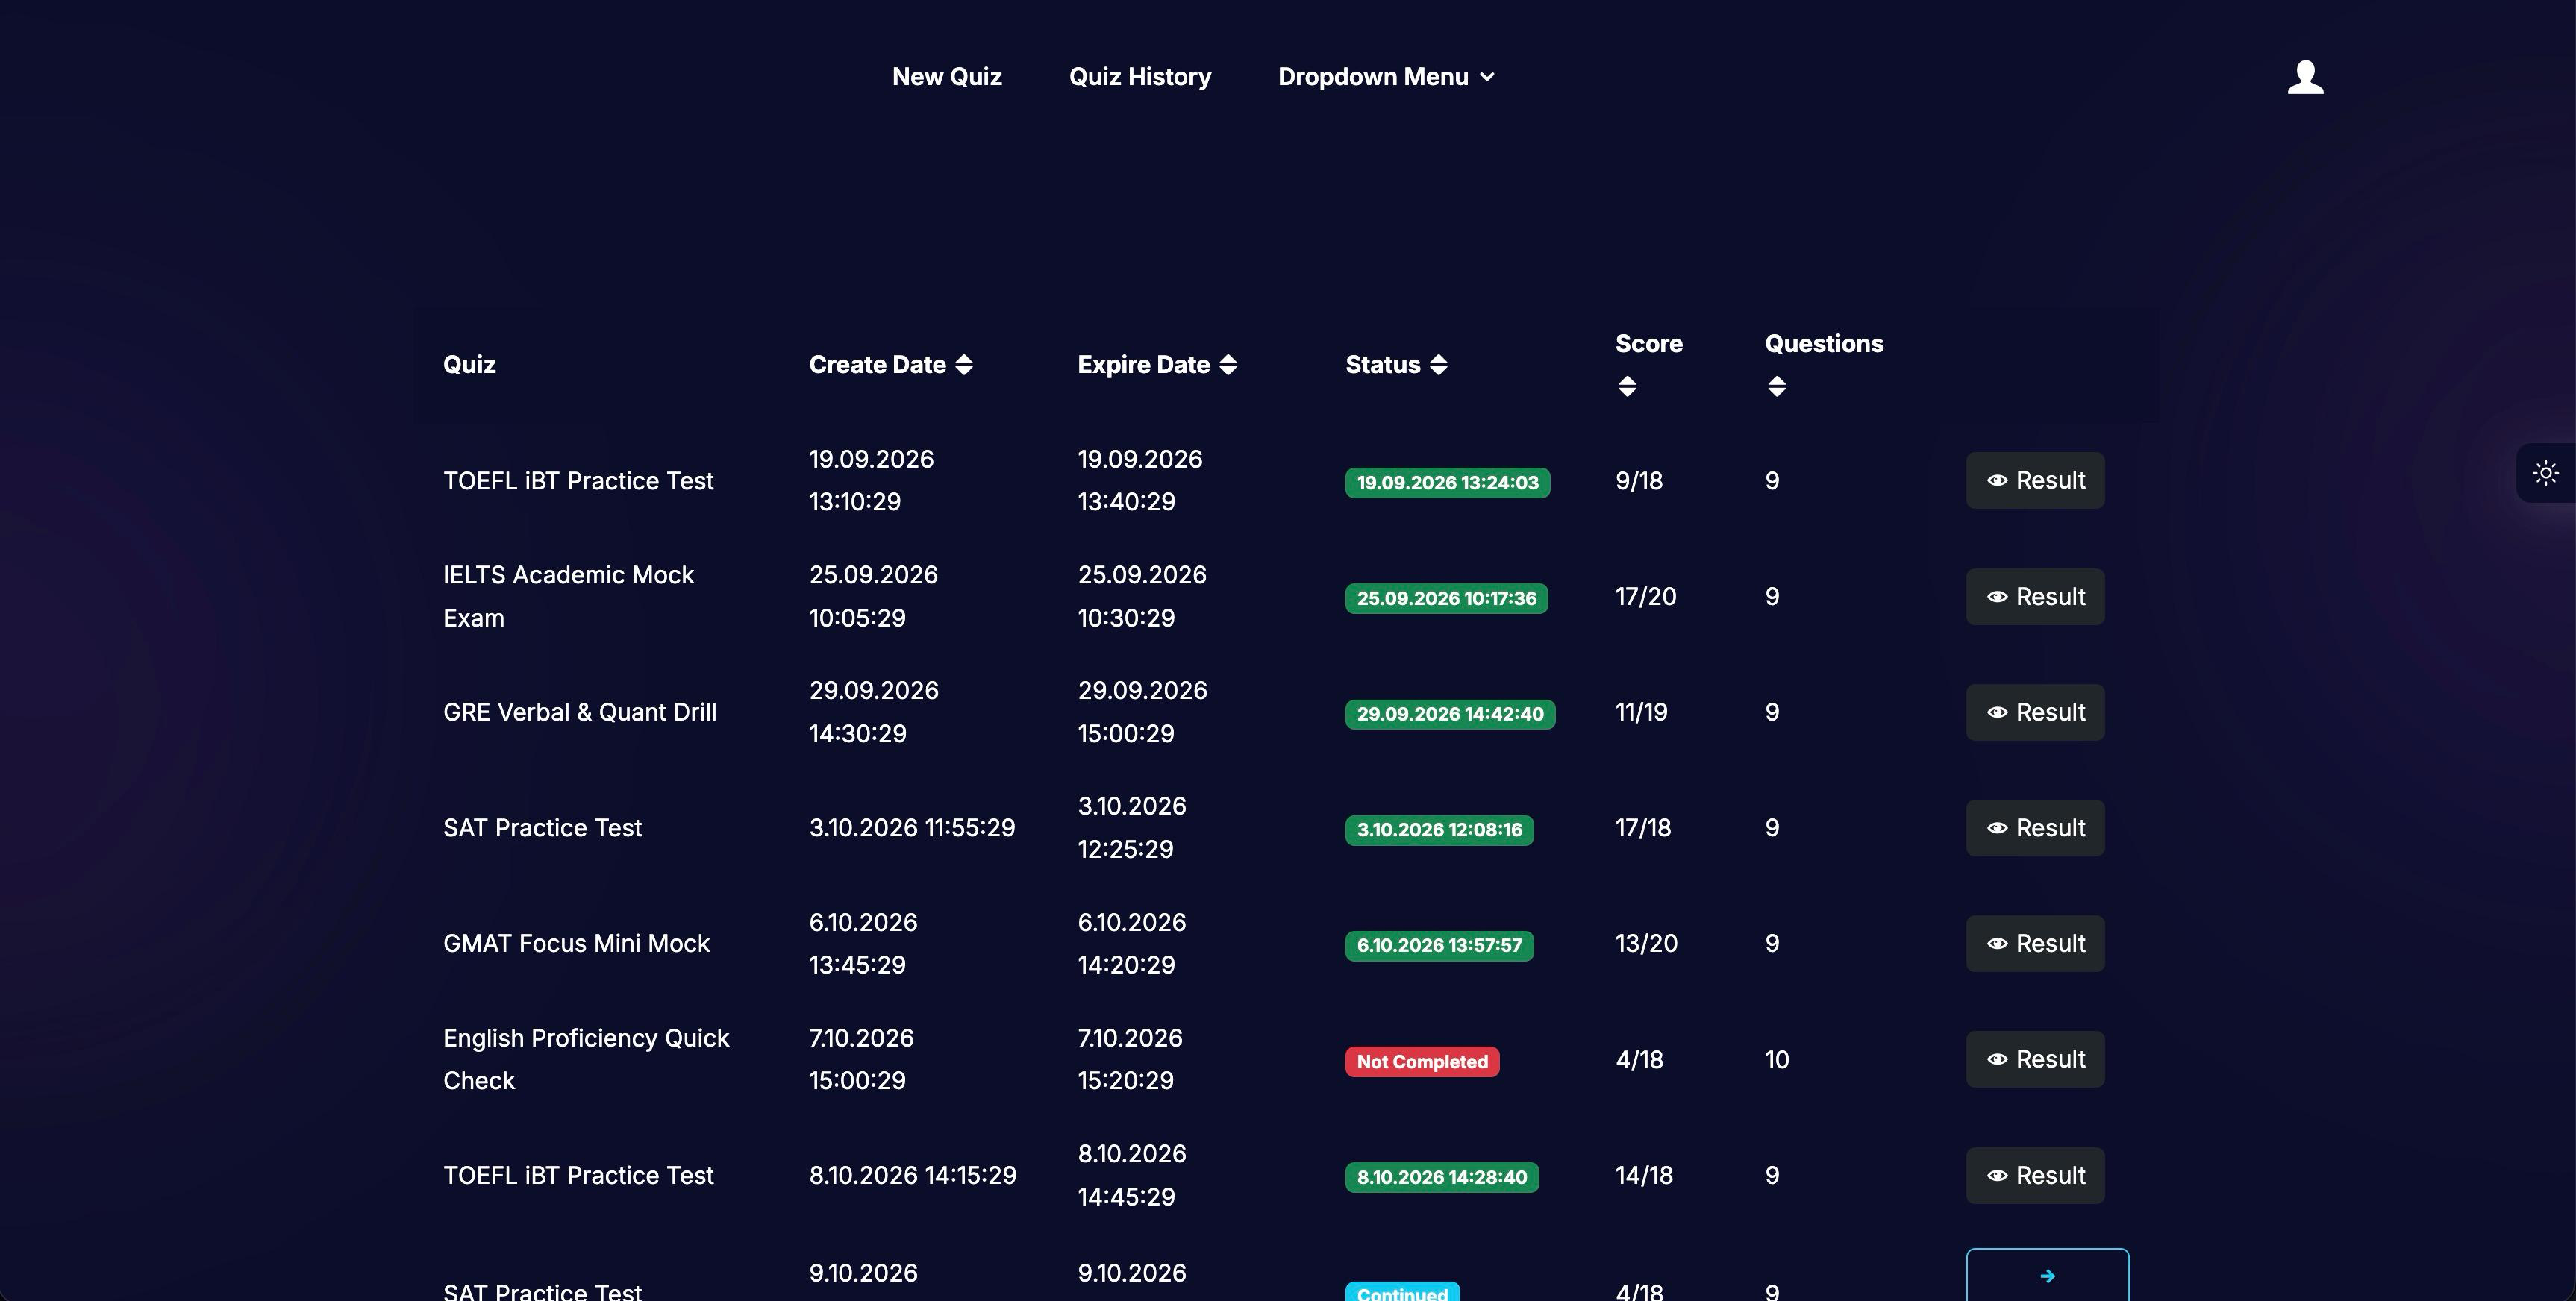Image resolution: width=2576 pixels, height=1301 pixels.
Task: Click create date 3.10.2026 11:55:29
Action: click(x=912, y=828)
